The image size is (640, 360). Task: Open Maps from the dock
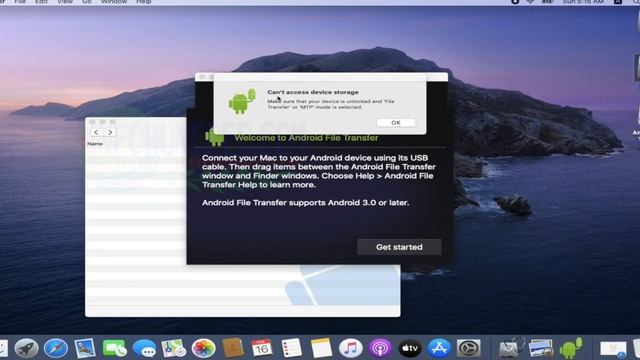[173, 349]
